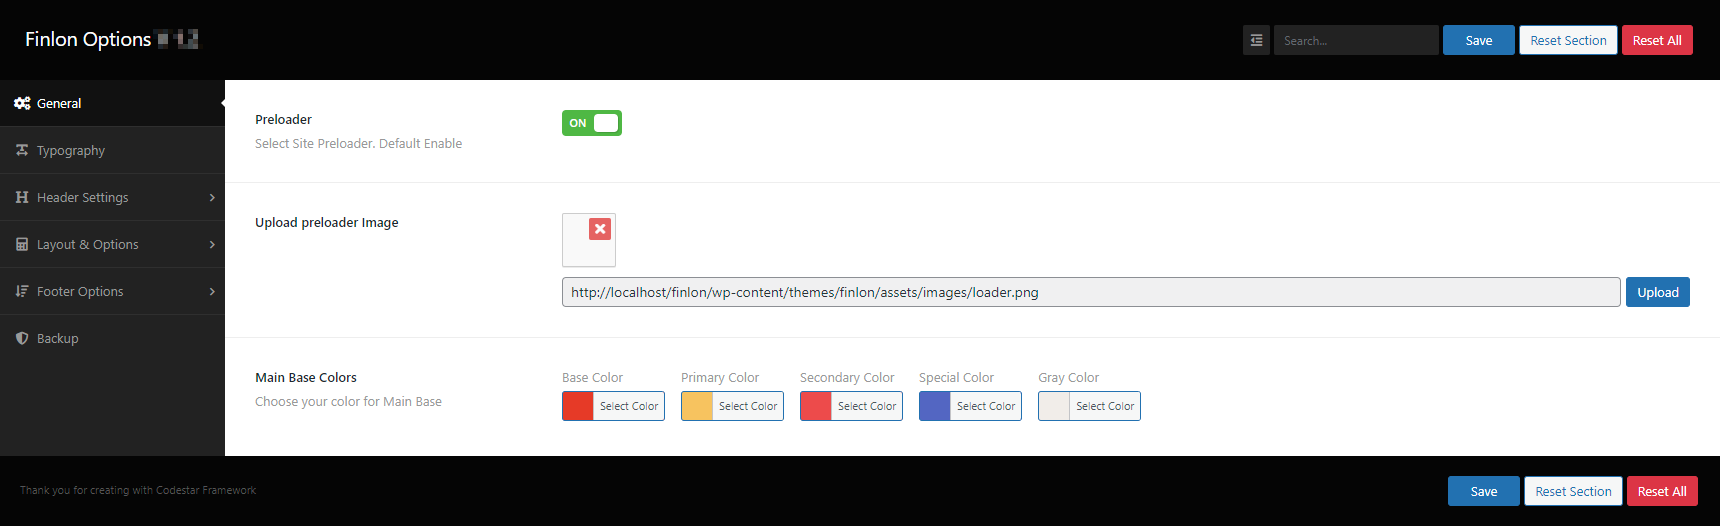Turn off the Preloader switch
The height and width of the screenshot is (526, 1720).
[591, 123]
